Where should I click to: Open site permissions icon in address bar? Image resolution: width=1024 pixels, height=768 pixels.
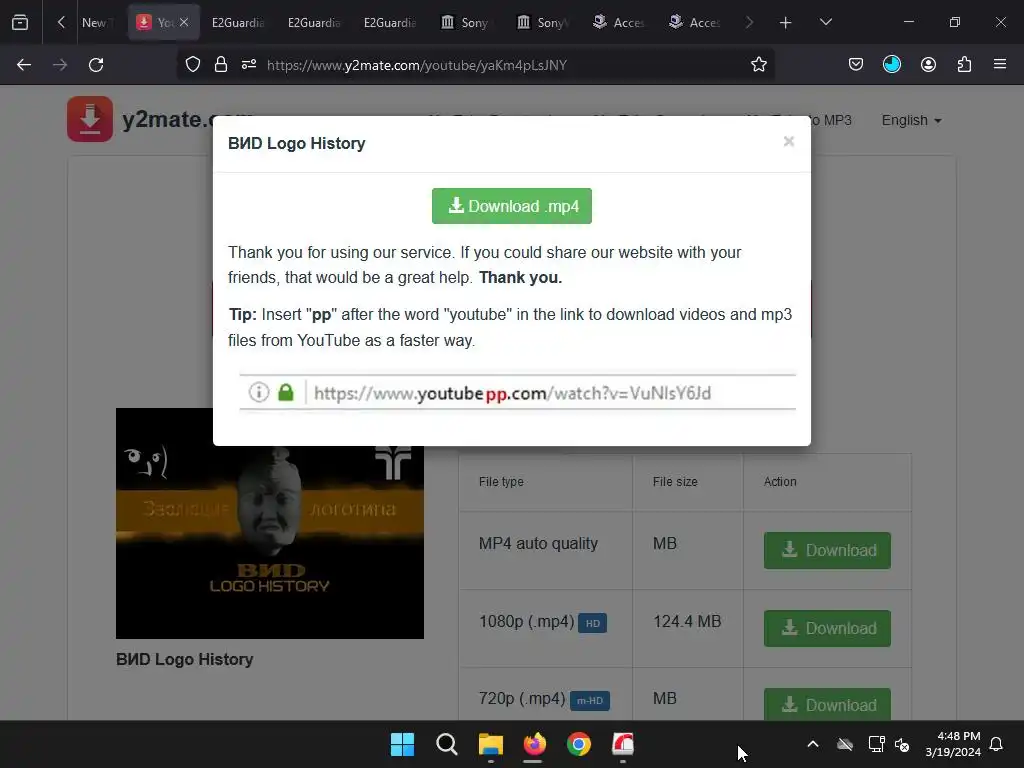pyautogui.click(x=249, y=64)
